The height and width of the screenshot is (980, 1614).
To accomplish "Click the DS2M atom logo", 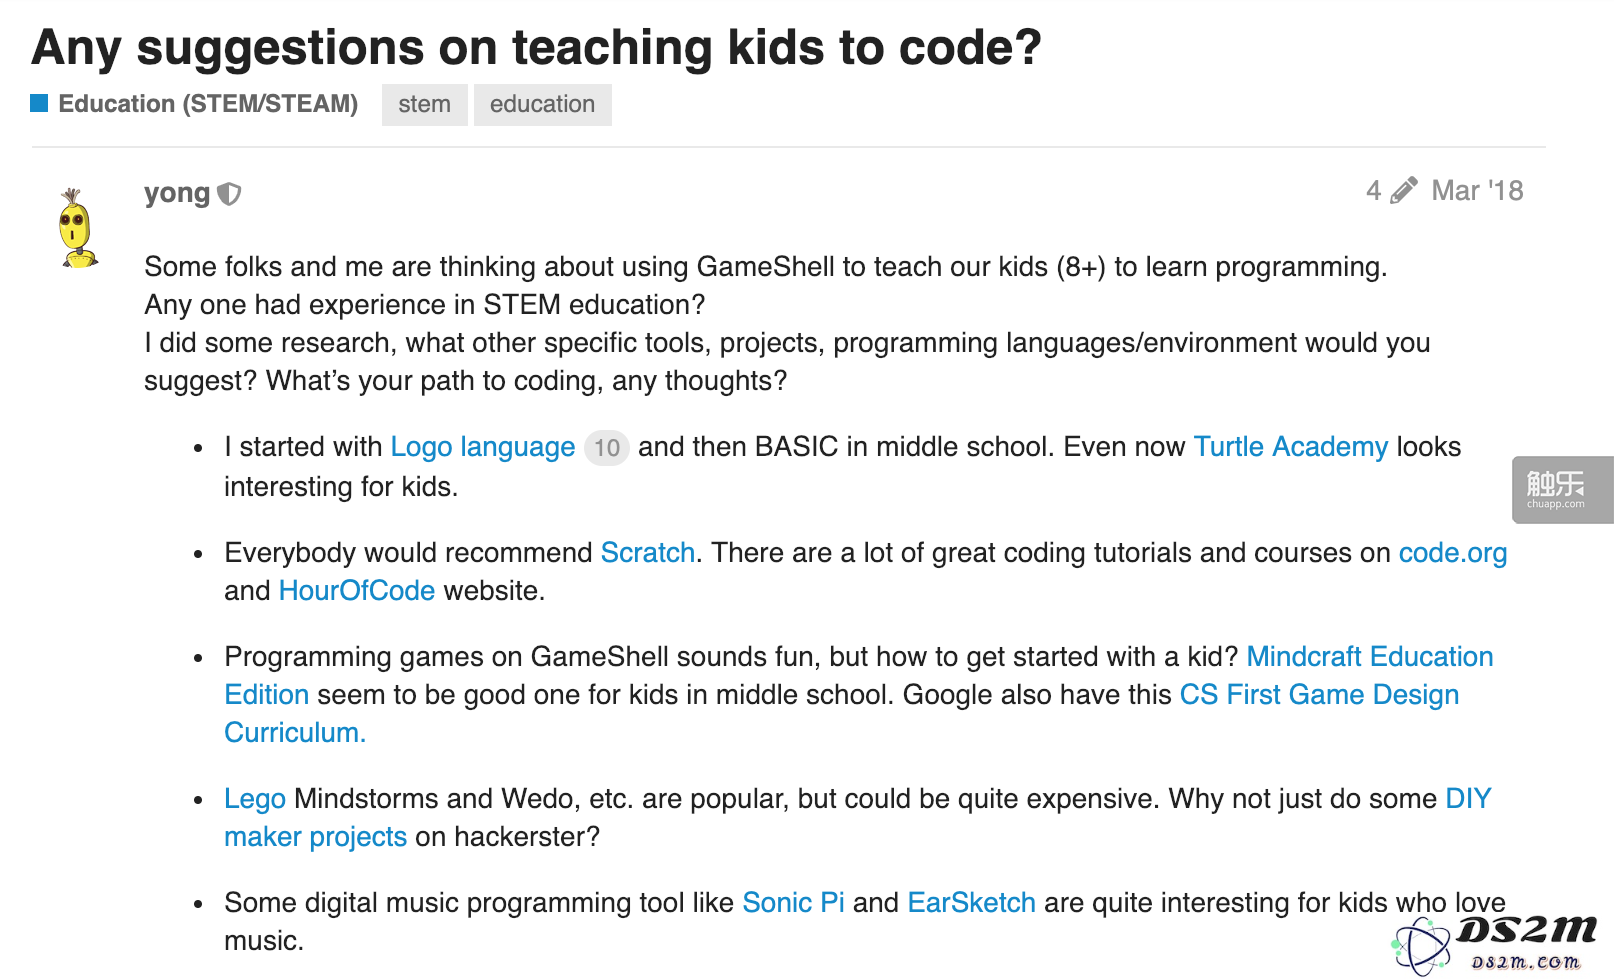I will point(1421,945).
